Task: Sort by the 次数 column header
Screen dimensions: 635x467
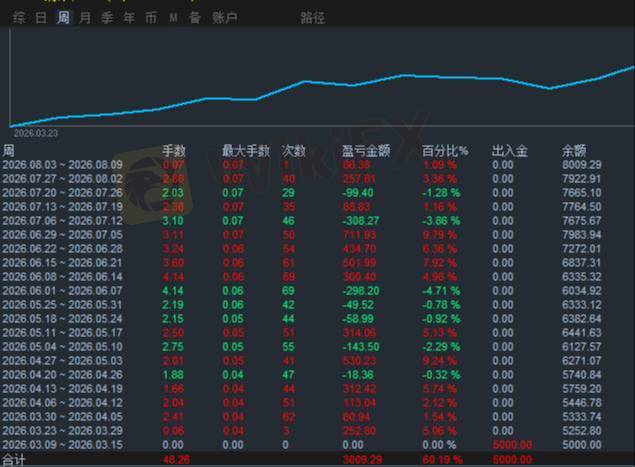Action: 294,151
